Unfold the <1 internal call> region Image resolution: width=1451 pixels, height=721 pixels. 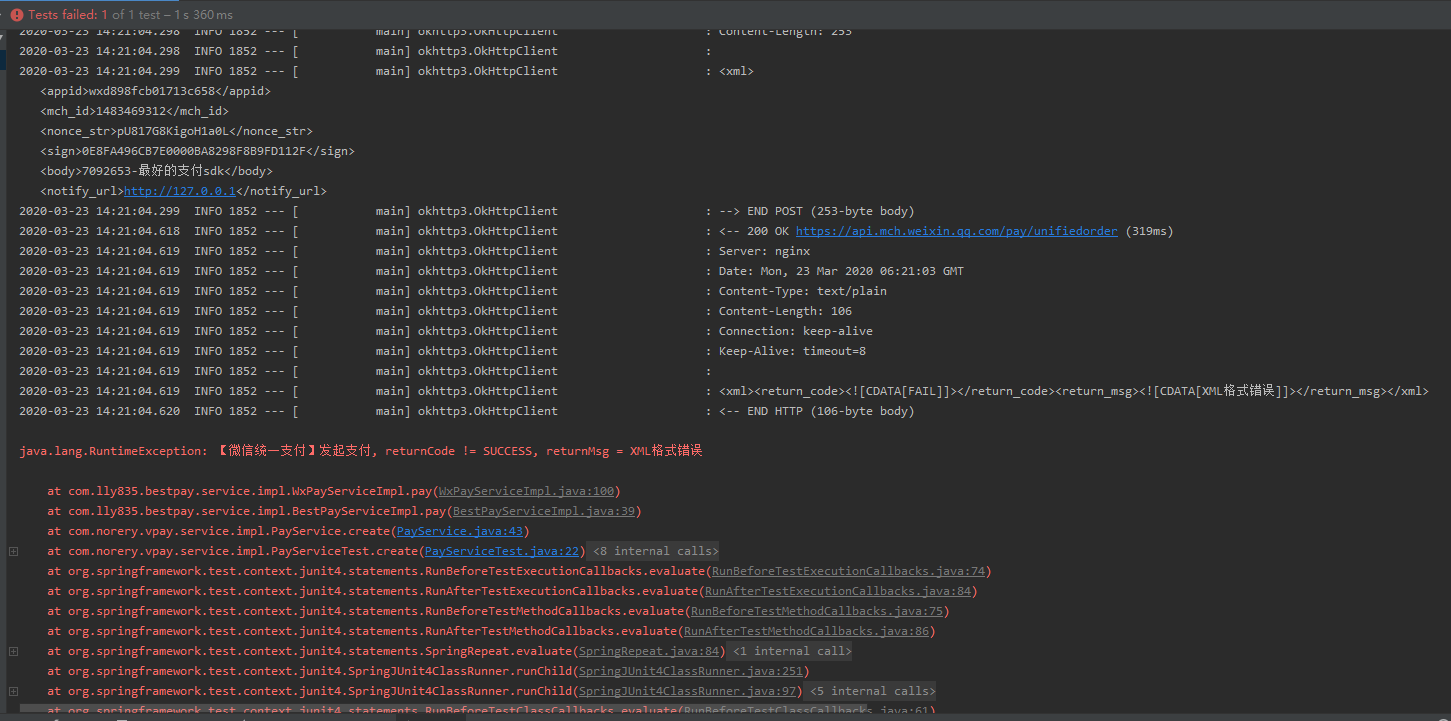tap(792, 651)
